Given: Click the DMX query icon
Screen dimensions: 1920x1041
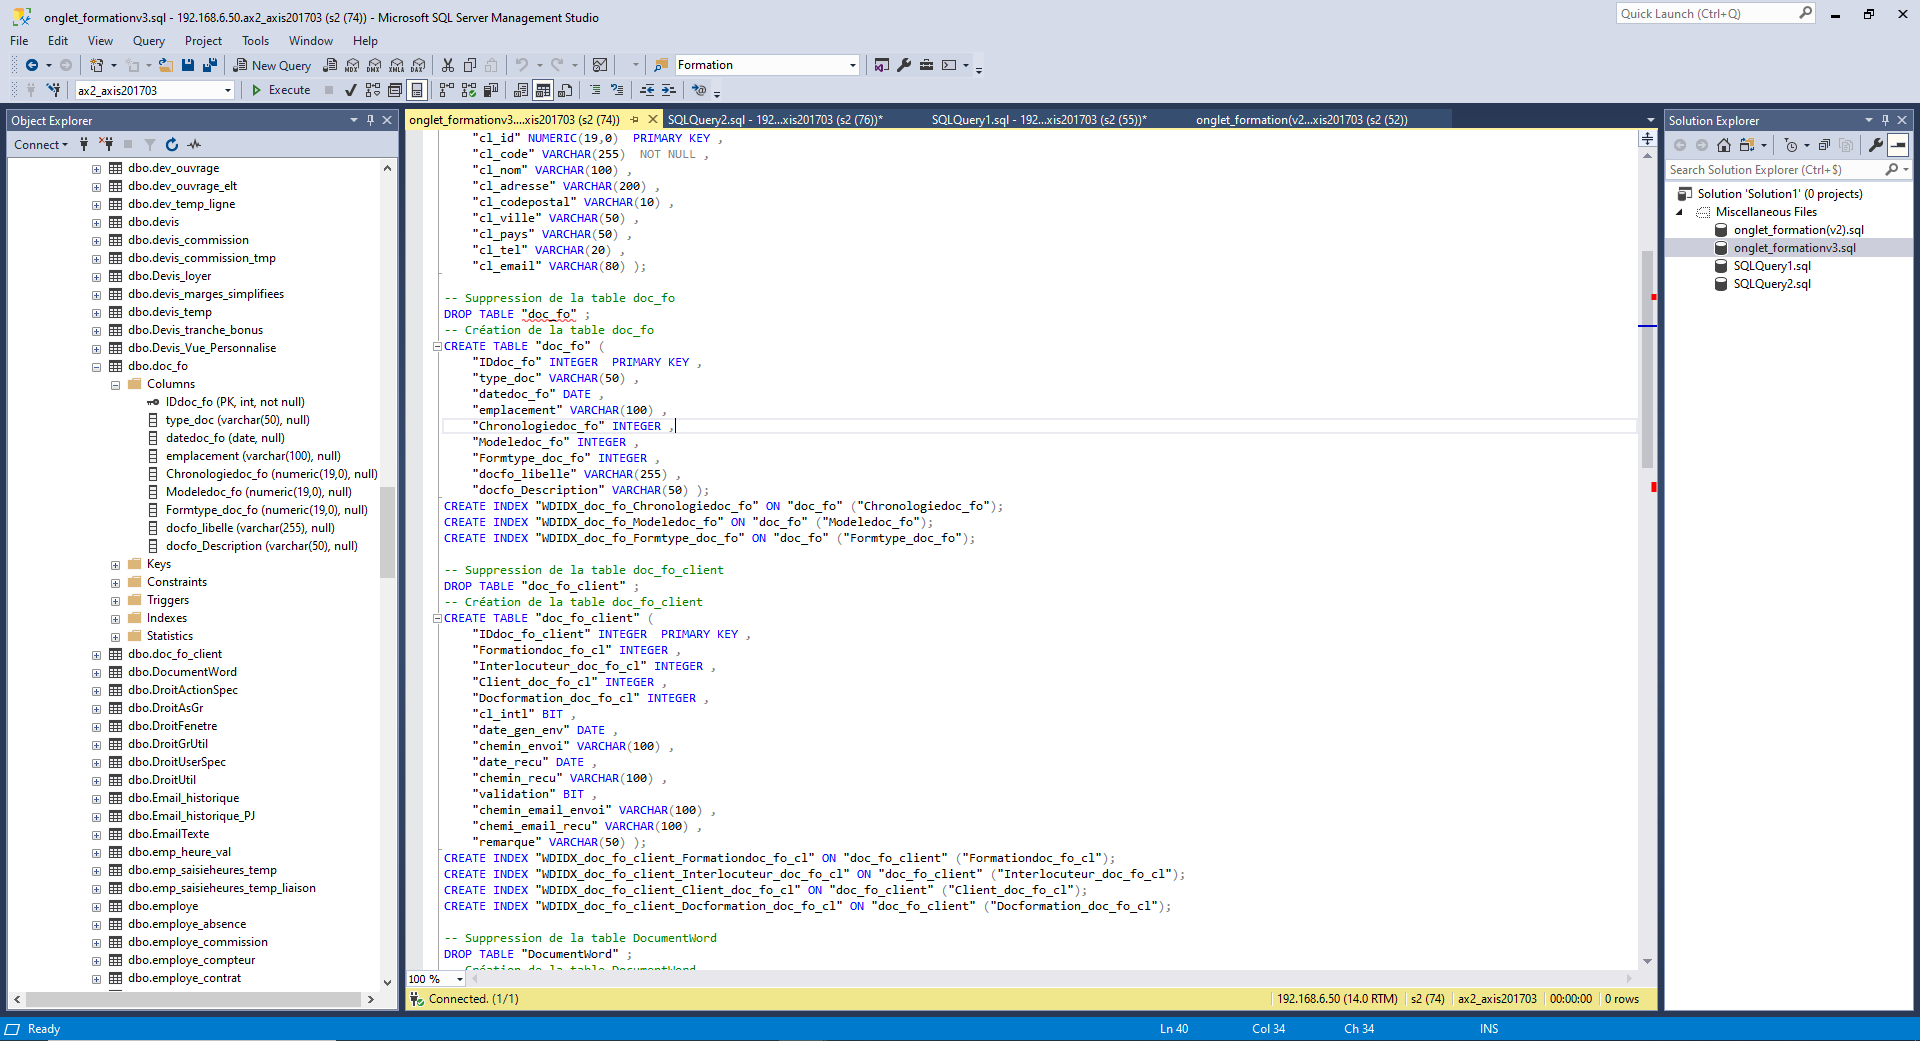Looking at the screenshot, I should click(374, 65).
